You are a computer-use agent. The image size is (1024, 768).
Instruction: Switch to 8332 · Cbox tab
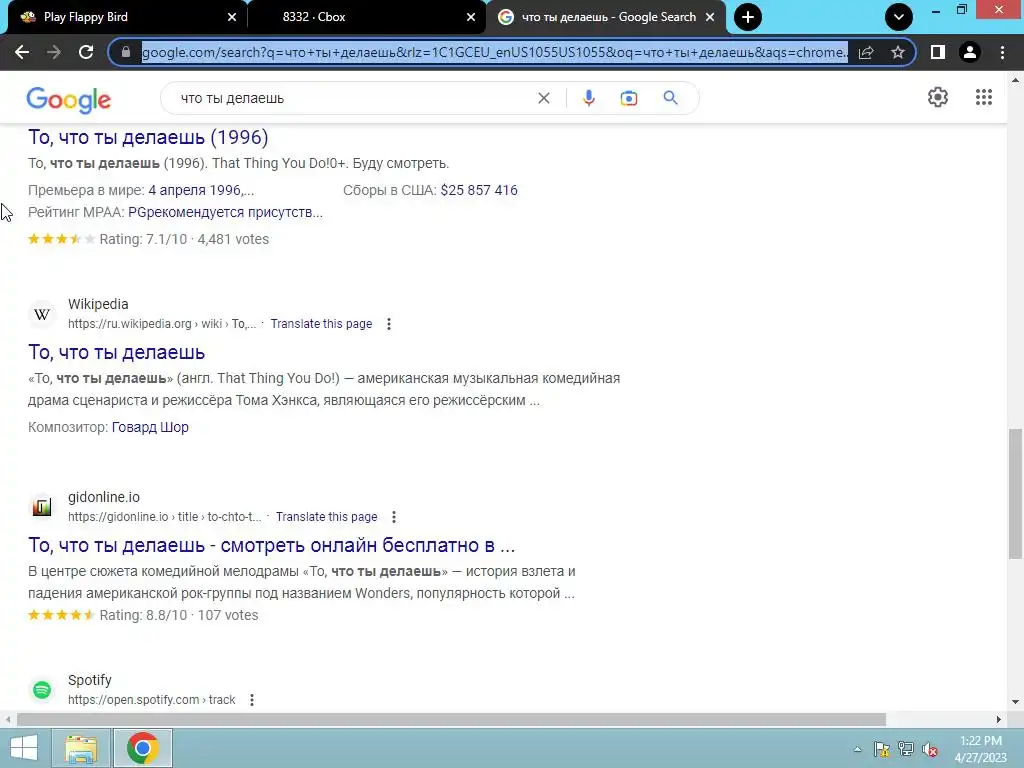coord(366,17)
